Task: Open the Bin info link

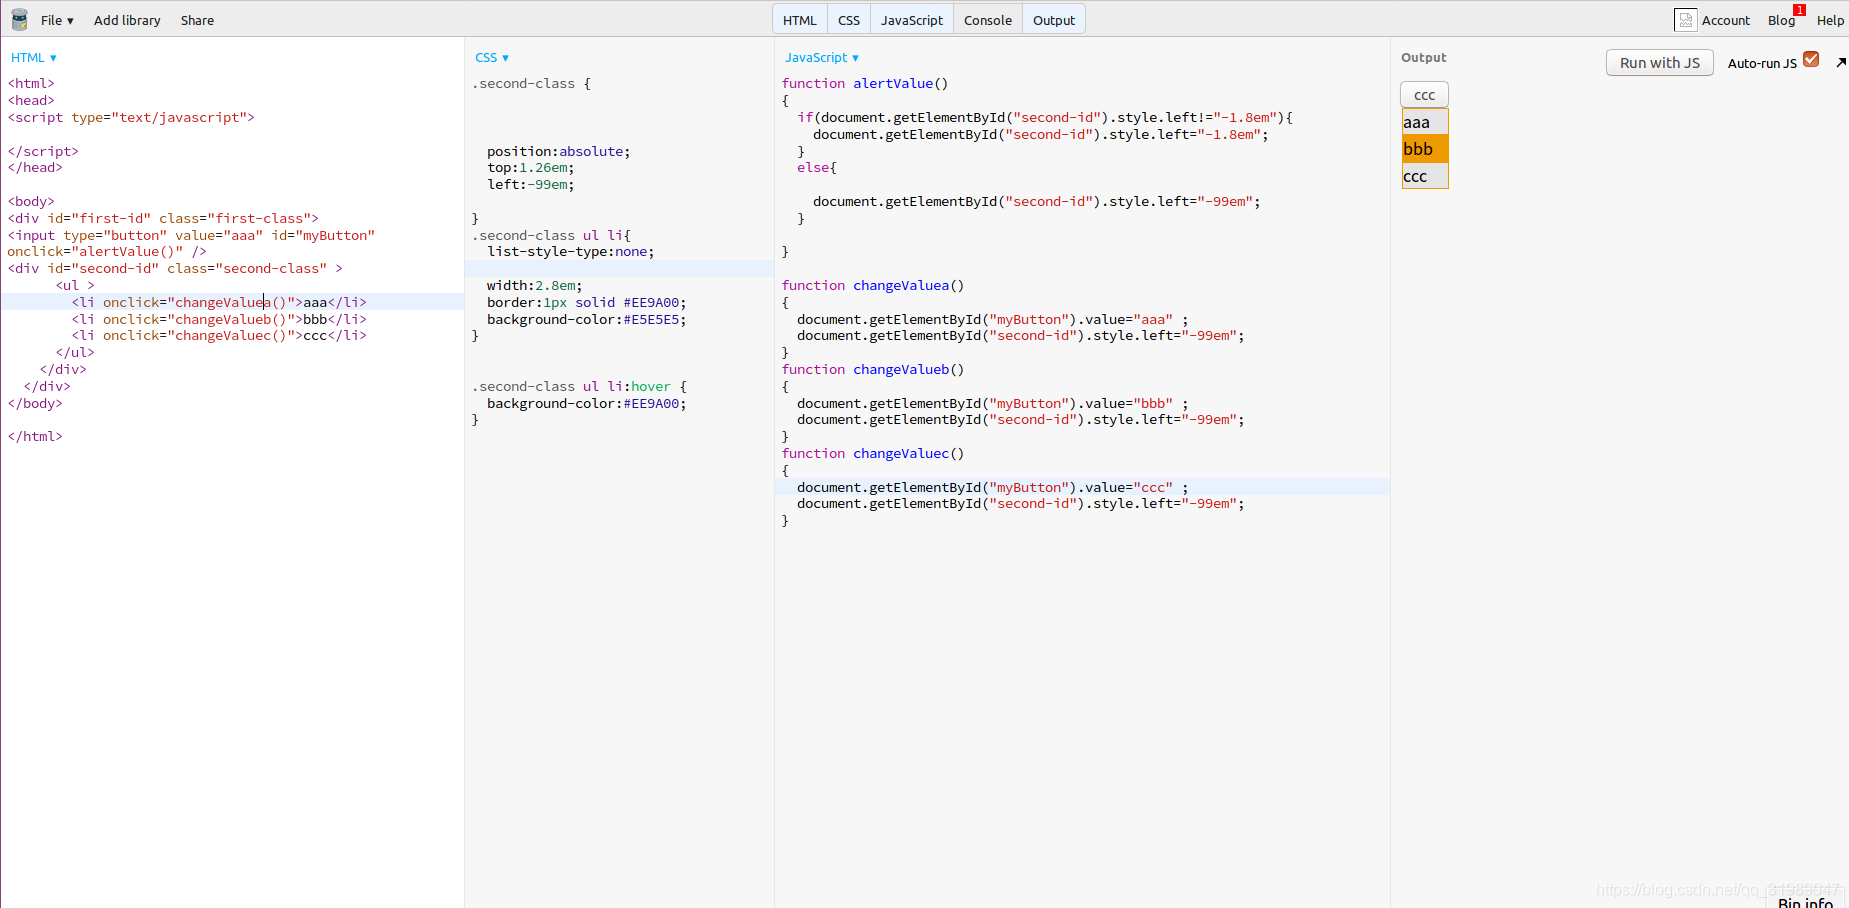Action: pos(1805,902)
